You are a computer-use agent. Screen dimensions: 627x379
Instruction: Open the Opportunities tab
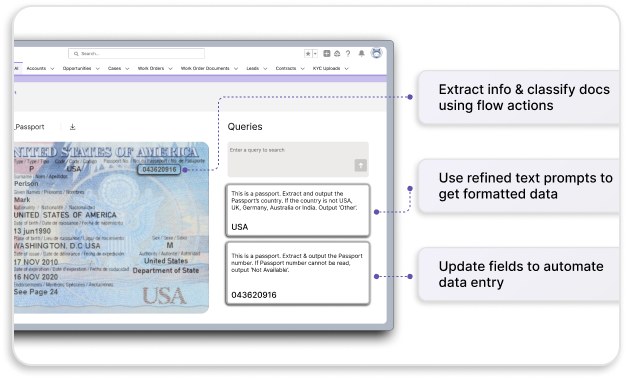tap(77, 68)
